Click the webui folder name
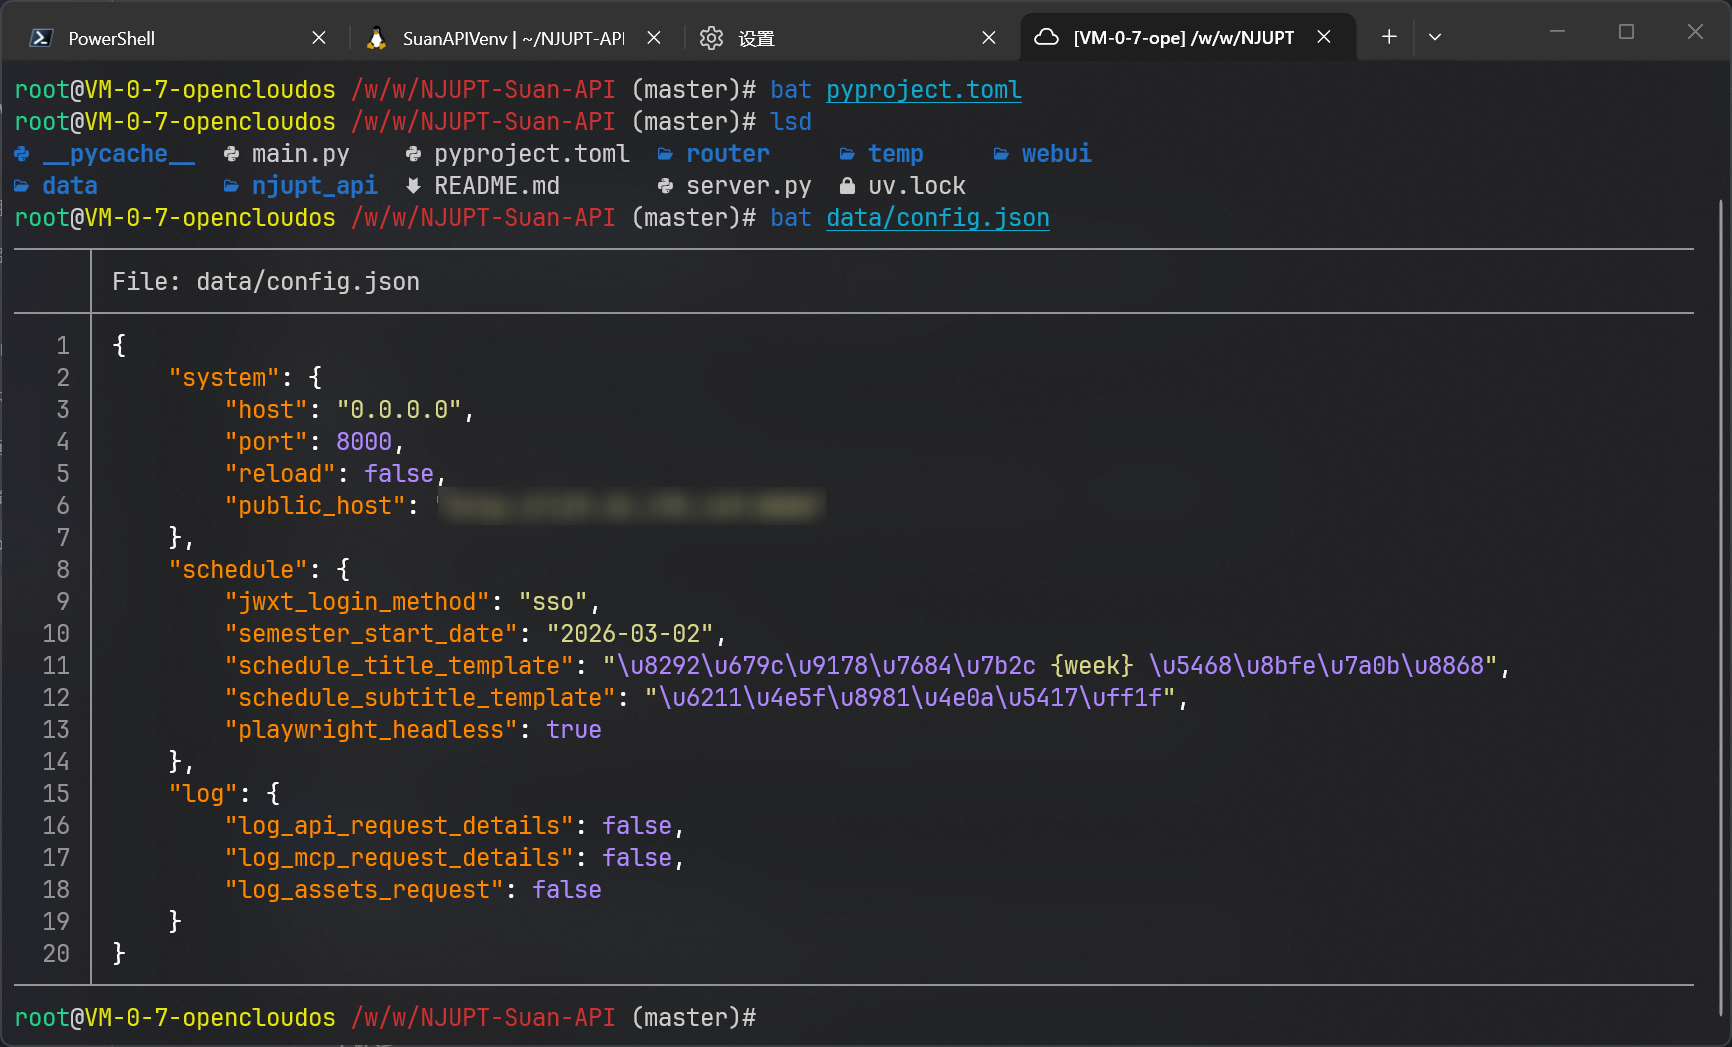This screenshot has height=1047, width=1732. pyautogui.click(x=1056, y=154)
